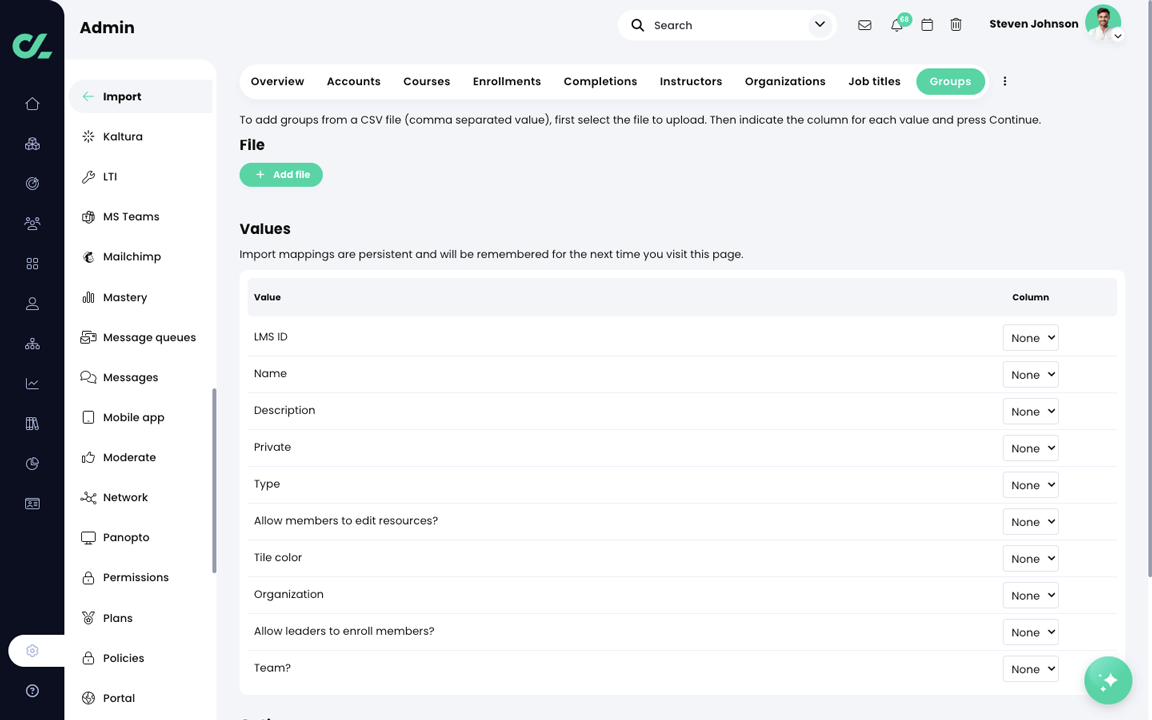The image size is (1152, 720).
Task: Click the floating sparkle assistant button
Action: click(1108, 680)
